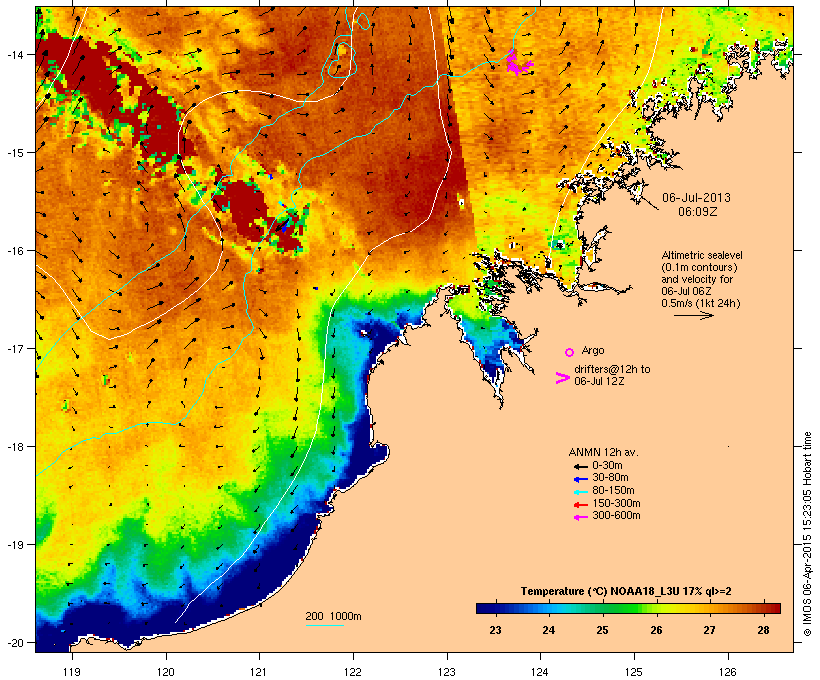Click the magenta Argo circle marker in legend

pyautogui.click(x=570, y=352)
